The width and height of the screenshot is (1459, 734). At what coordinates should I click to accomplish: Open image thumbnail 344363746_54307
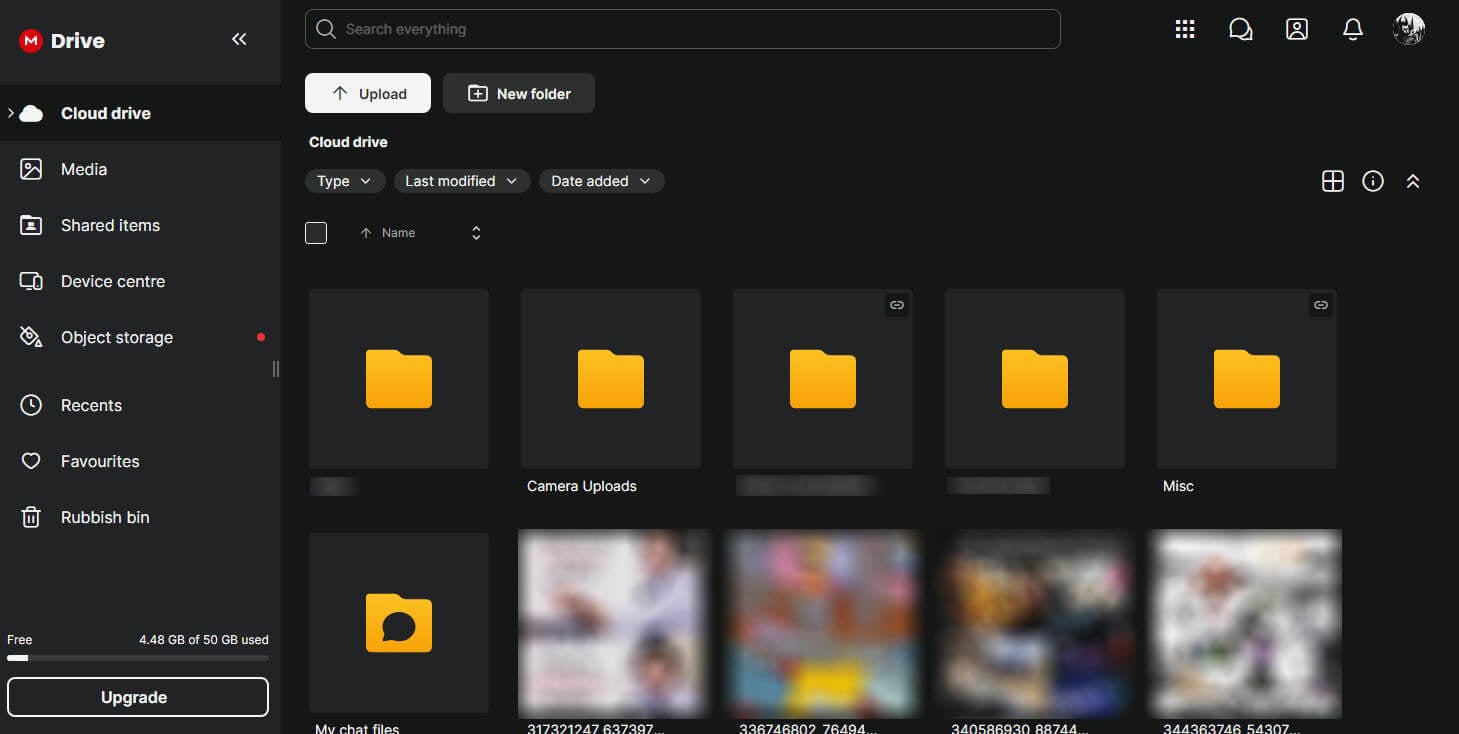tap(1247, 623)
